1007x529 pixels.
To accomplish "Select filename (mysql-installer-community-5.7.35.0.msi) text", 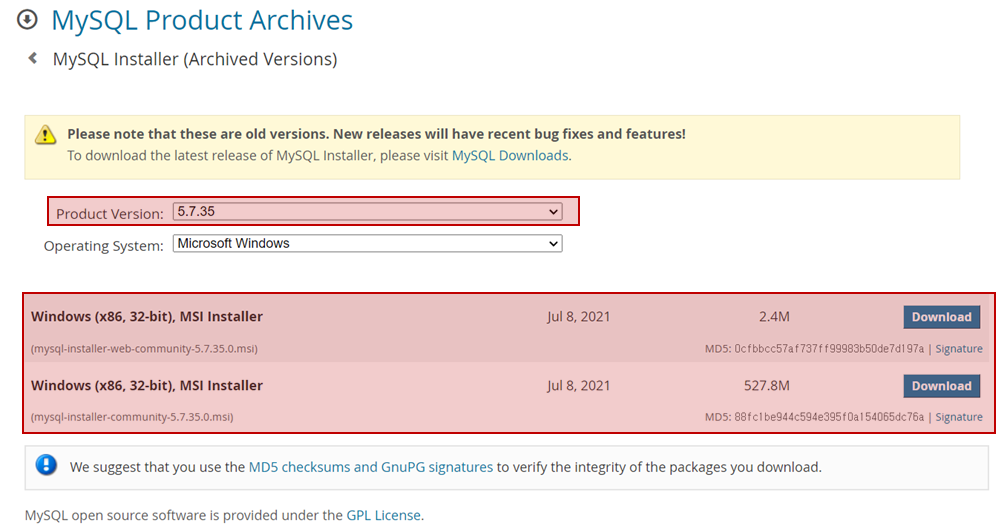I will [132, 417].
